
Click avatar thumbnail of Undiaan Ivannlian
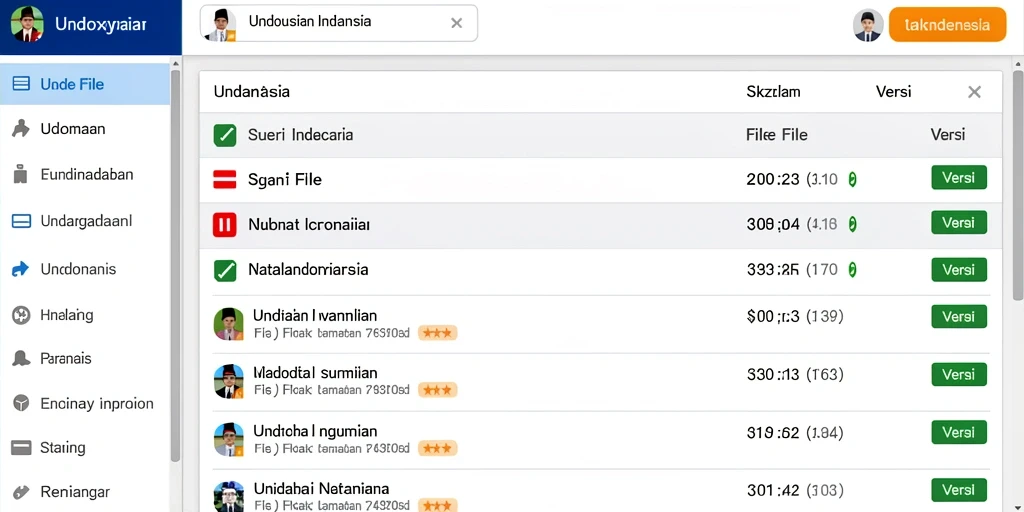tap(229, 324)
